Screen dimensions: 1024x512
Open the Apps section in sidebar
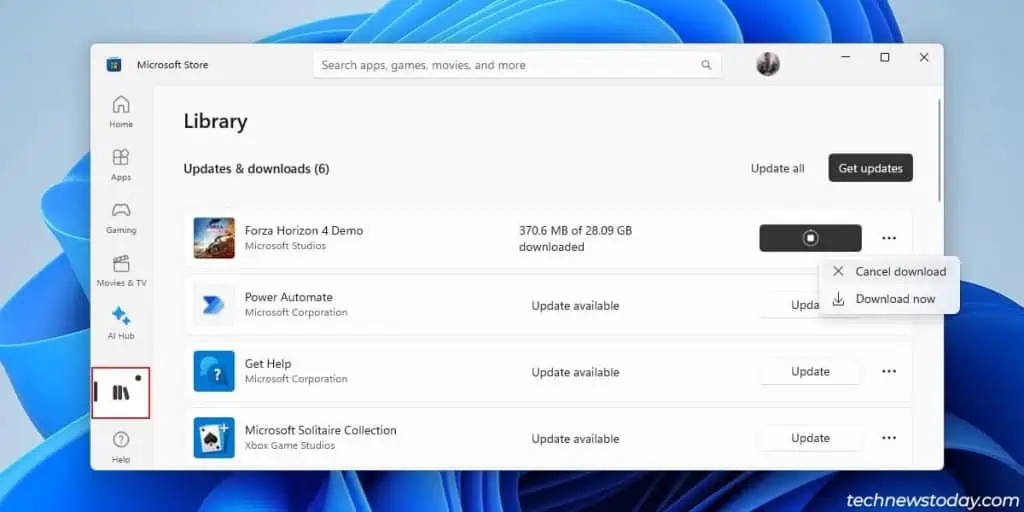(121, 165)
